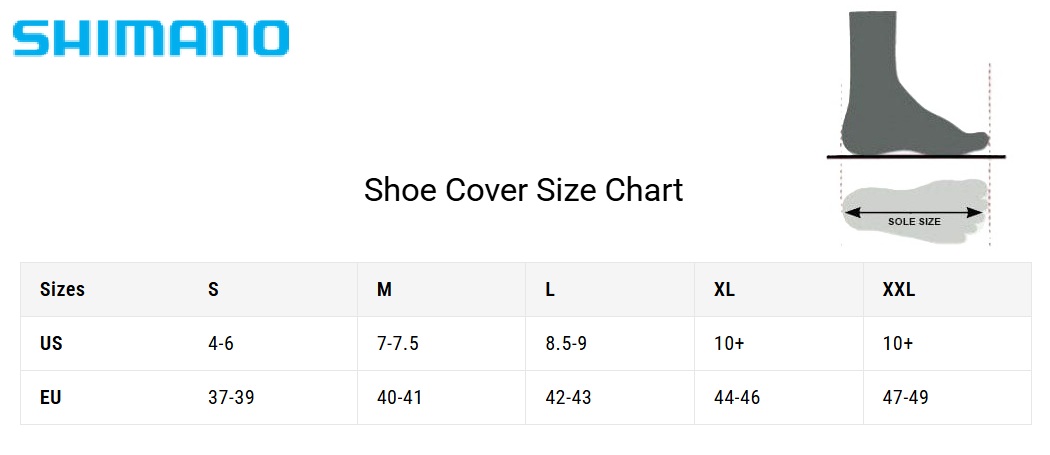Click the EU 42-43 cell
The width and height of the screenshot is (1050, 455).
(568, 398)
